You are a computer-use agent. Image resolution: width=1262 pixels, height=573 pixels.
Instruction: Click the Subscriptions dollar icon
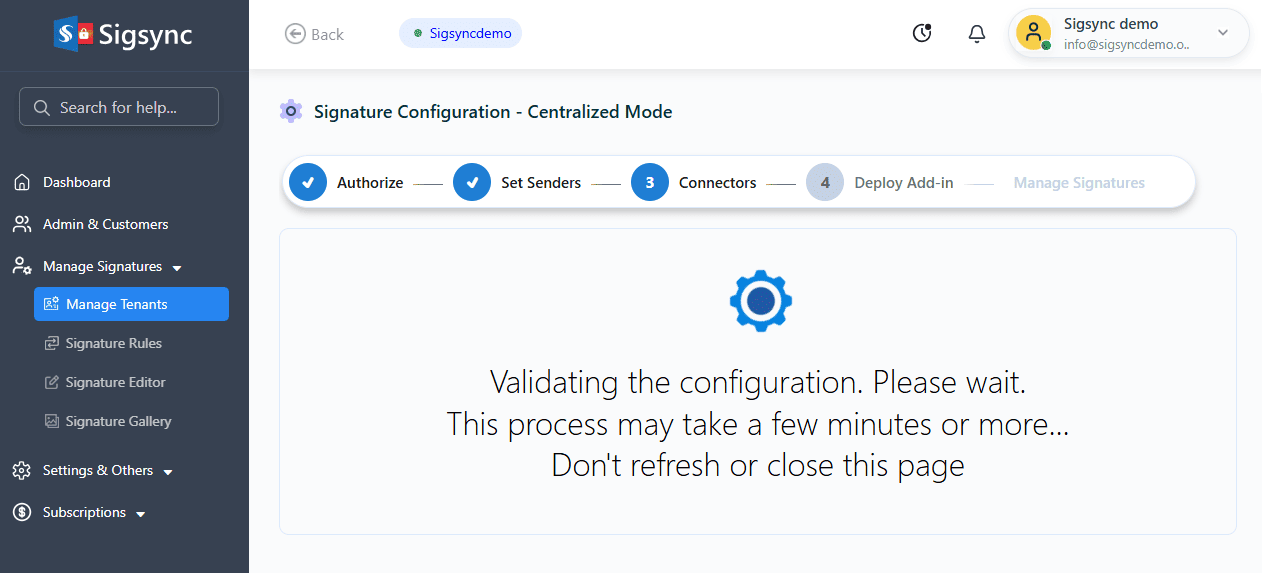click(x=22, y=513)
